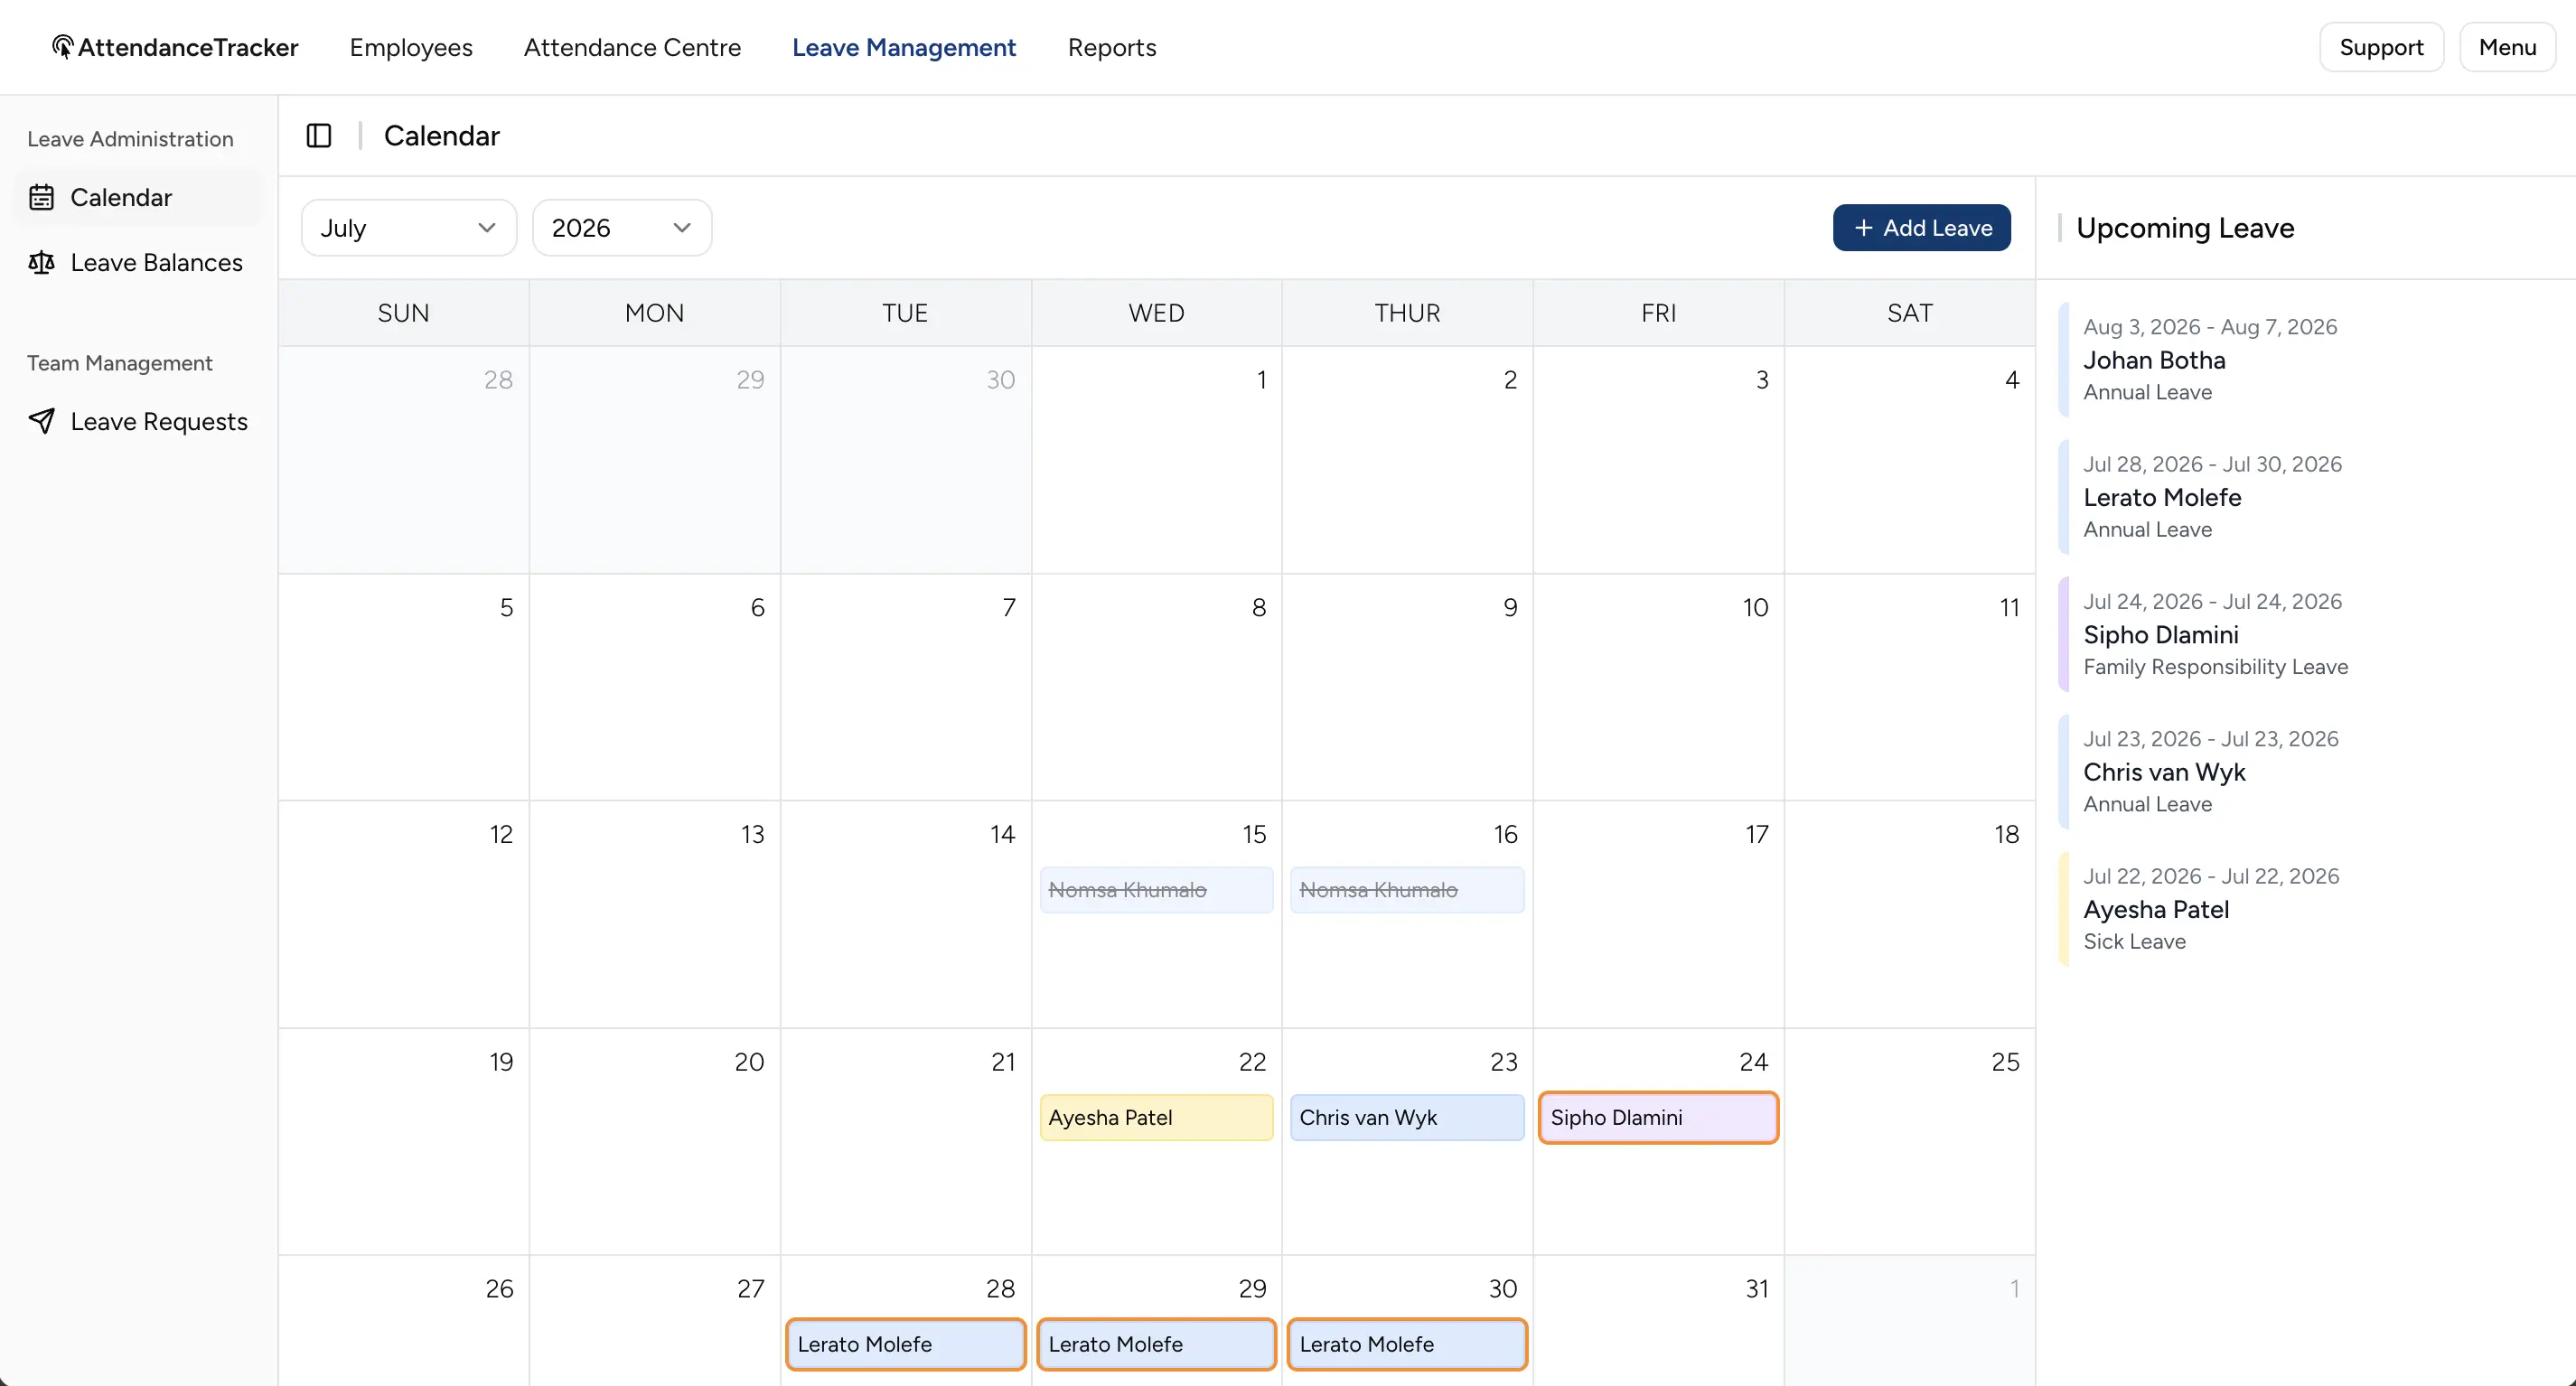Click the AttendanceTracker fingerprint logo icon
Screen dimensions: 2576x1386
(63, 47)
